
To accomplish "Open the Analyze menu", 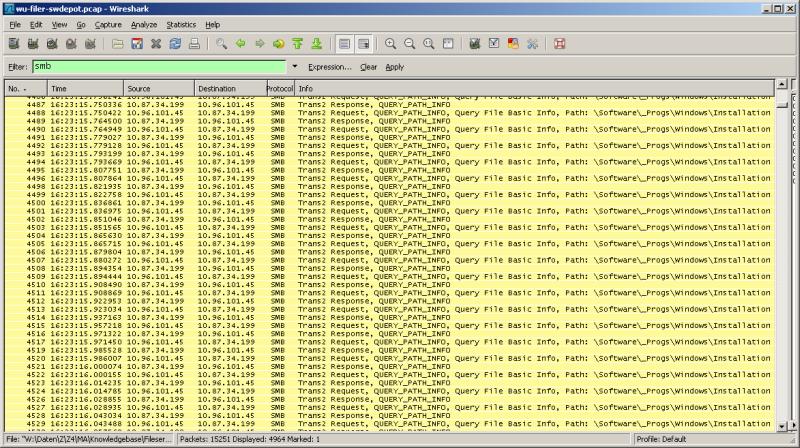I will click(144, 24).
